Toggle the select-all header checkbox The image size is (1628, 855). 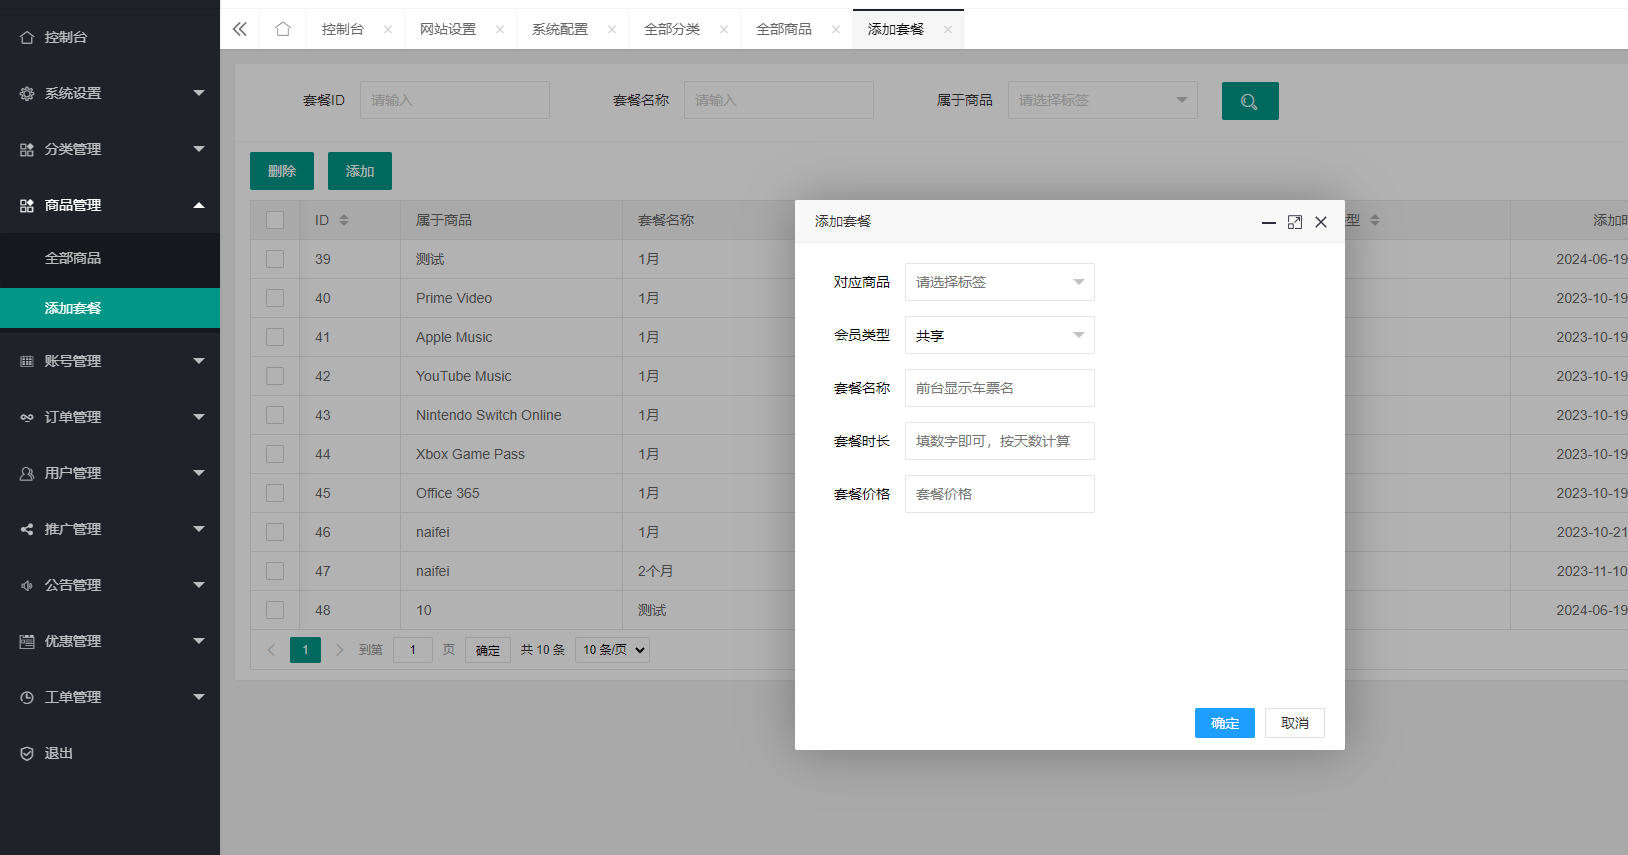[x=275, y=220]
